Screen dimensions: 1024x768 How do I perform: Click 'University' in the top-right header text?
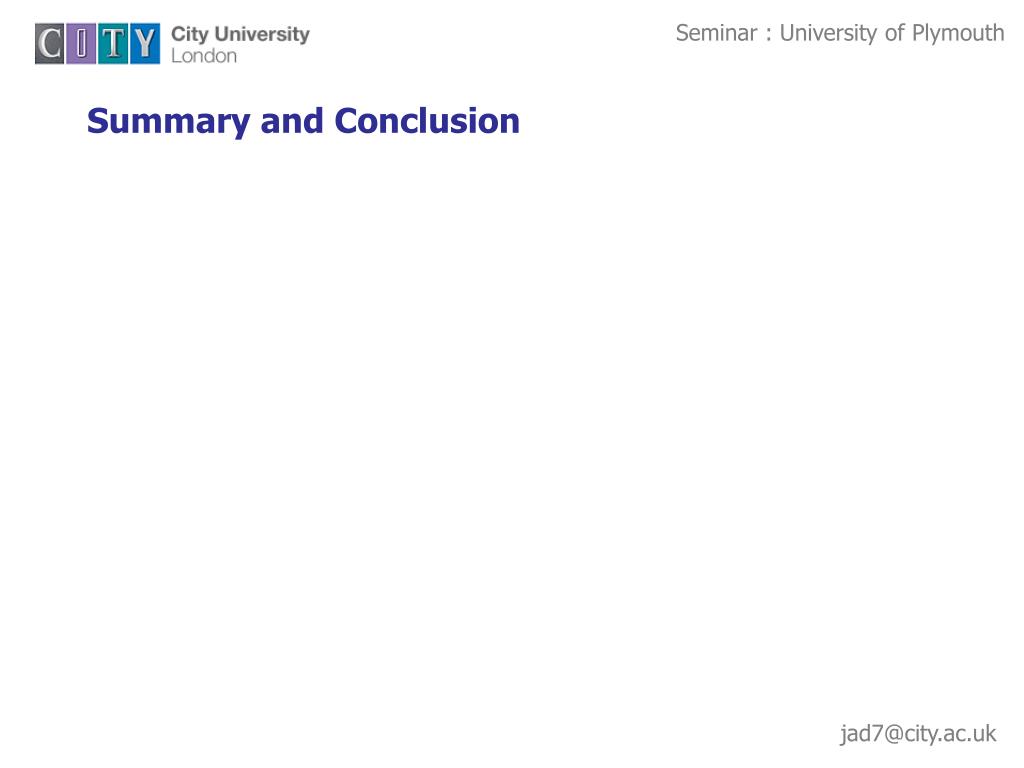pyautogui.click(x=828, y=33)
